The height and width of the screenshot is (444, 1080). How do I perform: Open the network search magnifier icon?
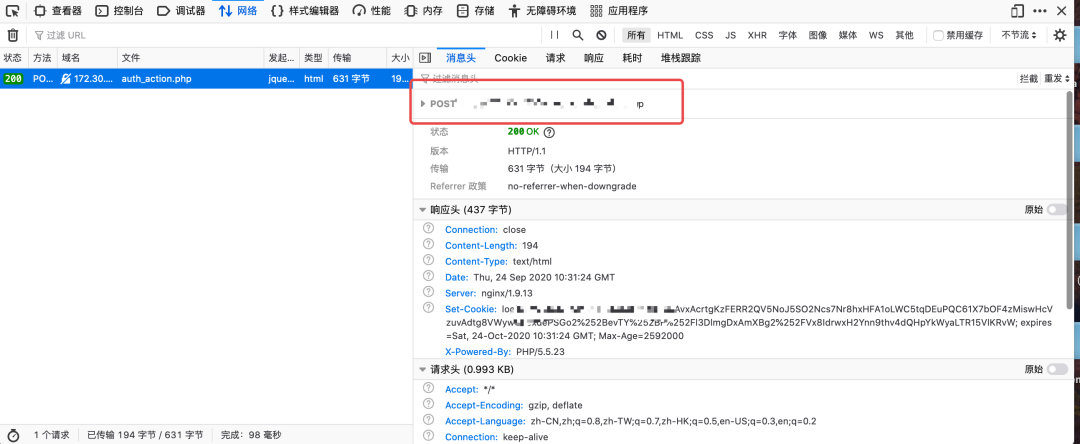(578, 35)
